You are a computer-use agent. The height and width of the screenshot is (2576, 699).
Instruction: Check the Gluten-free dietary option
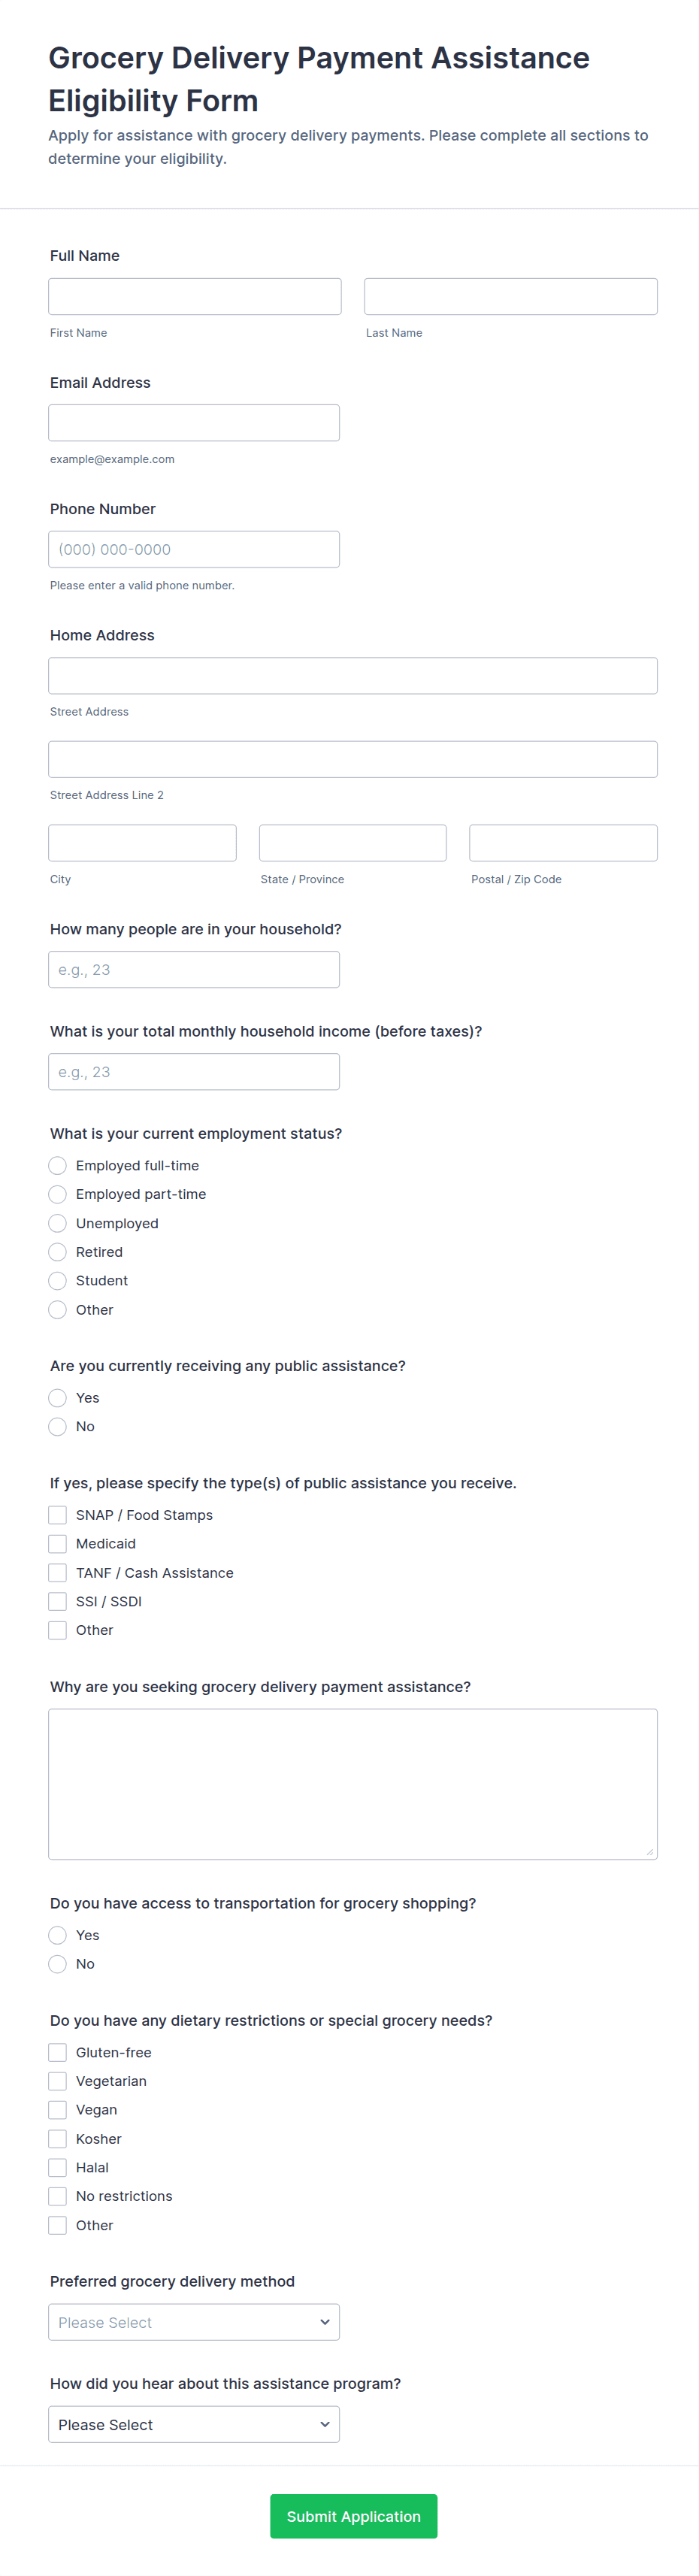pyautogui.click(x=58, y=2052)
